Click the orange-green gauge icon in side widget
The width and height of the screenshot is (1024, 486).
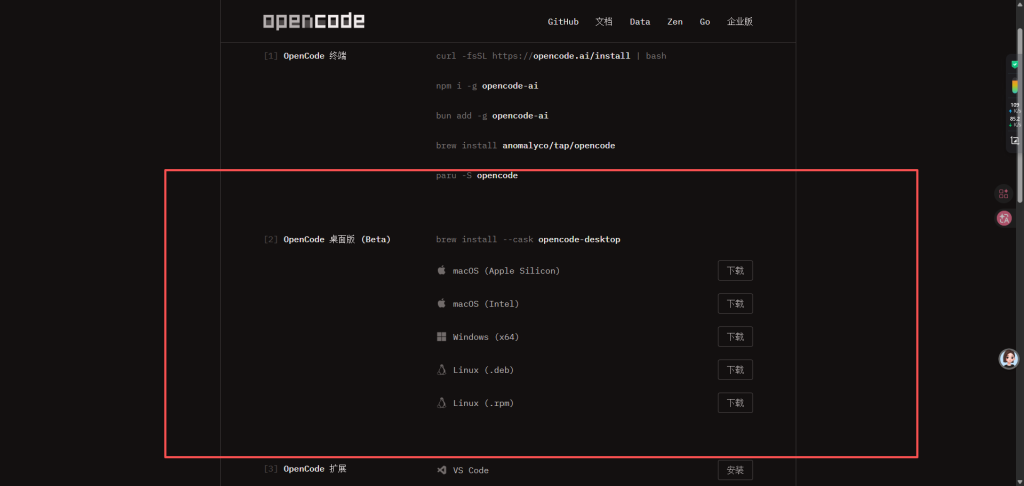(1014, 87)
